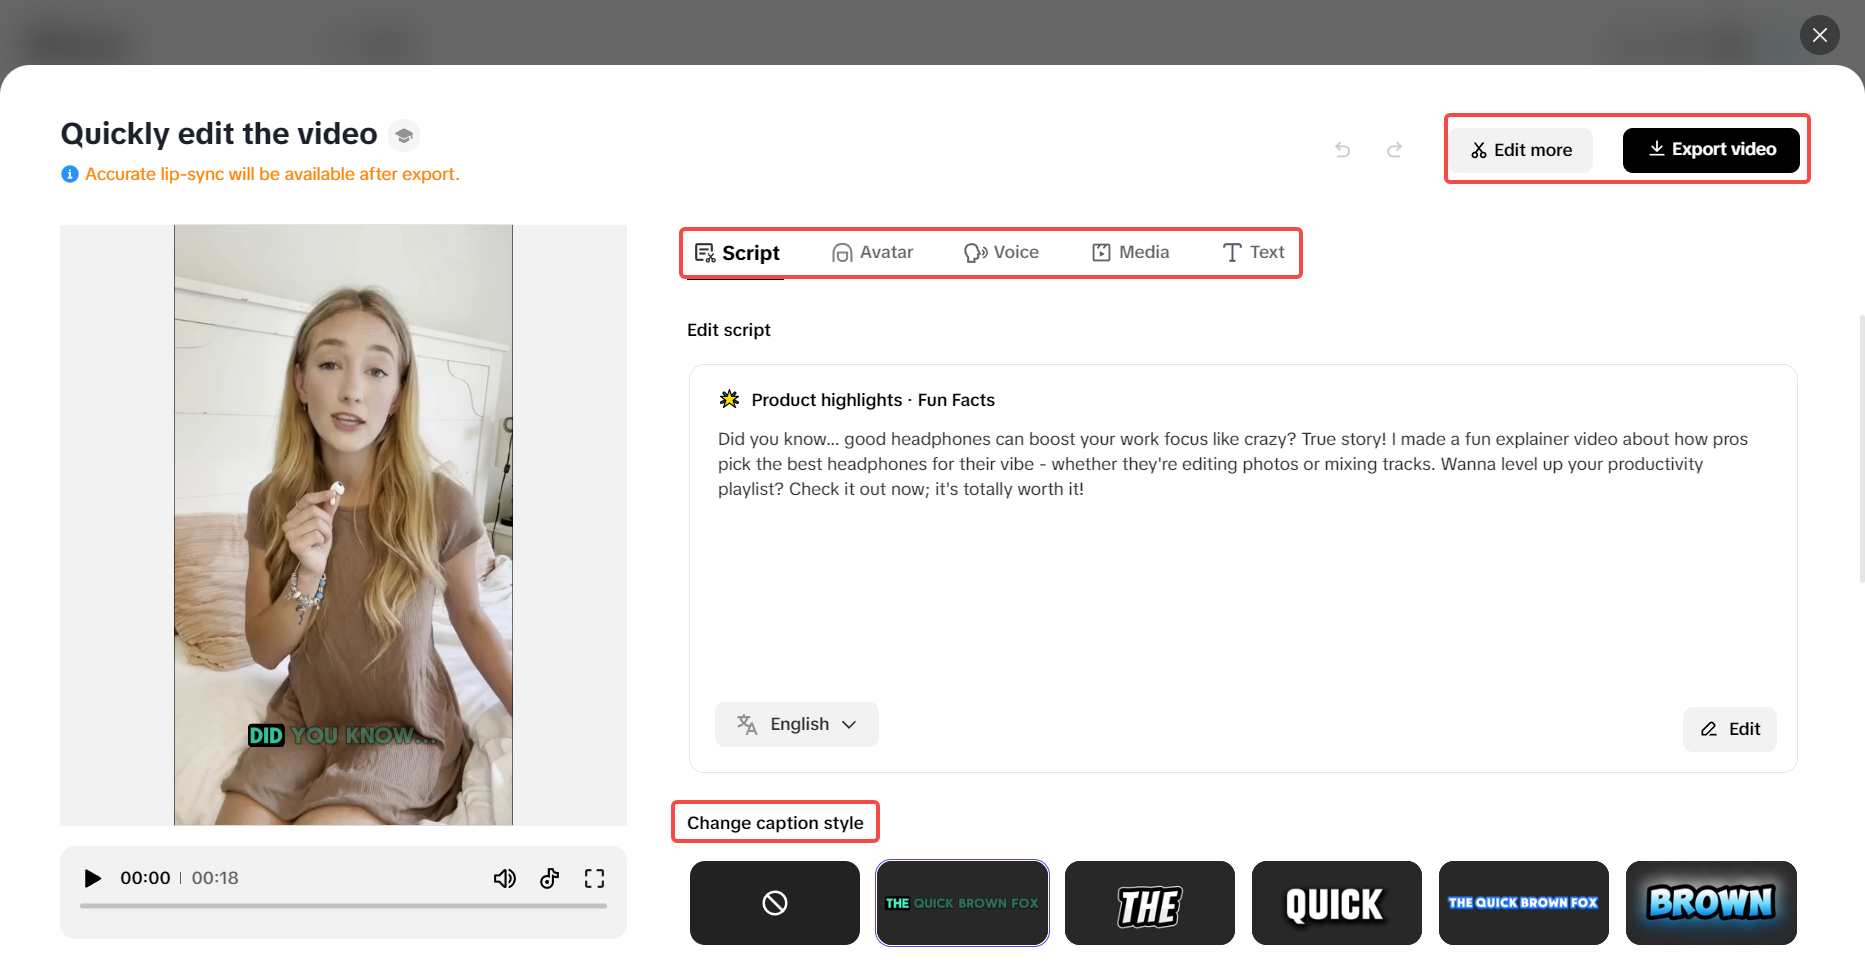Expand the English language dropdown
1865x969 pixels.
coord(796,724)
